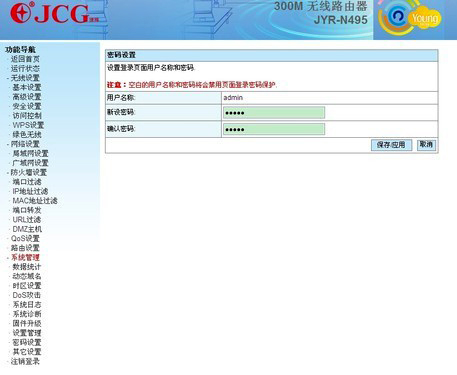Select 密码设置 in sidebar
The height and width of the screenshot is (375, 457).
pos(27,342)
